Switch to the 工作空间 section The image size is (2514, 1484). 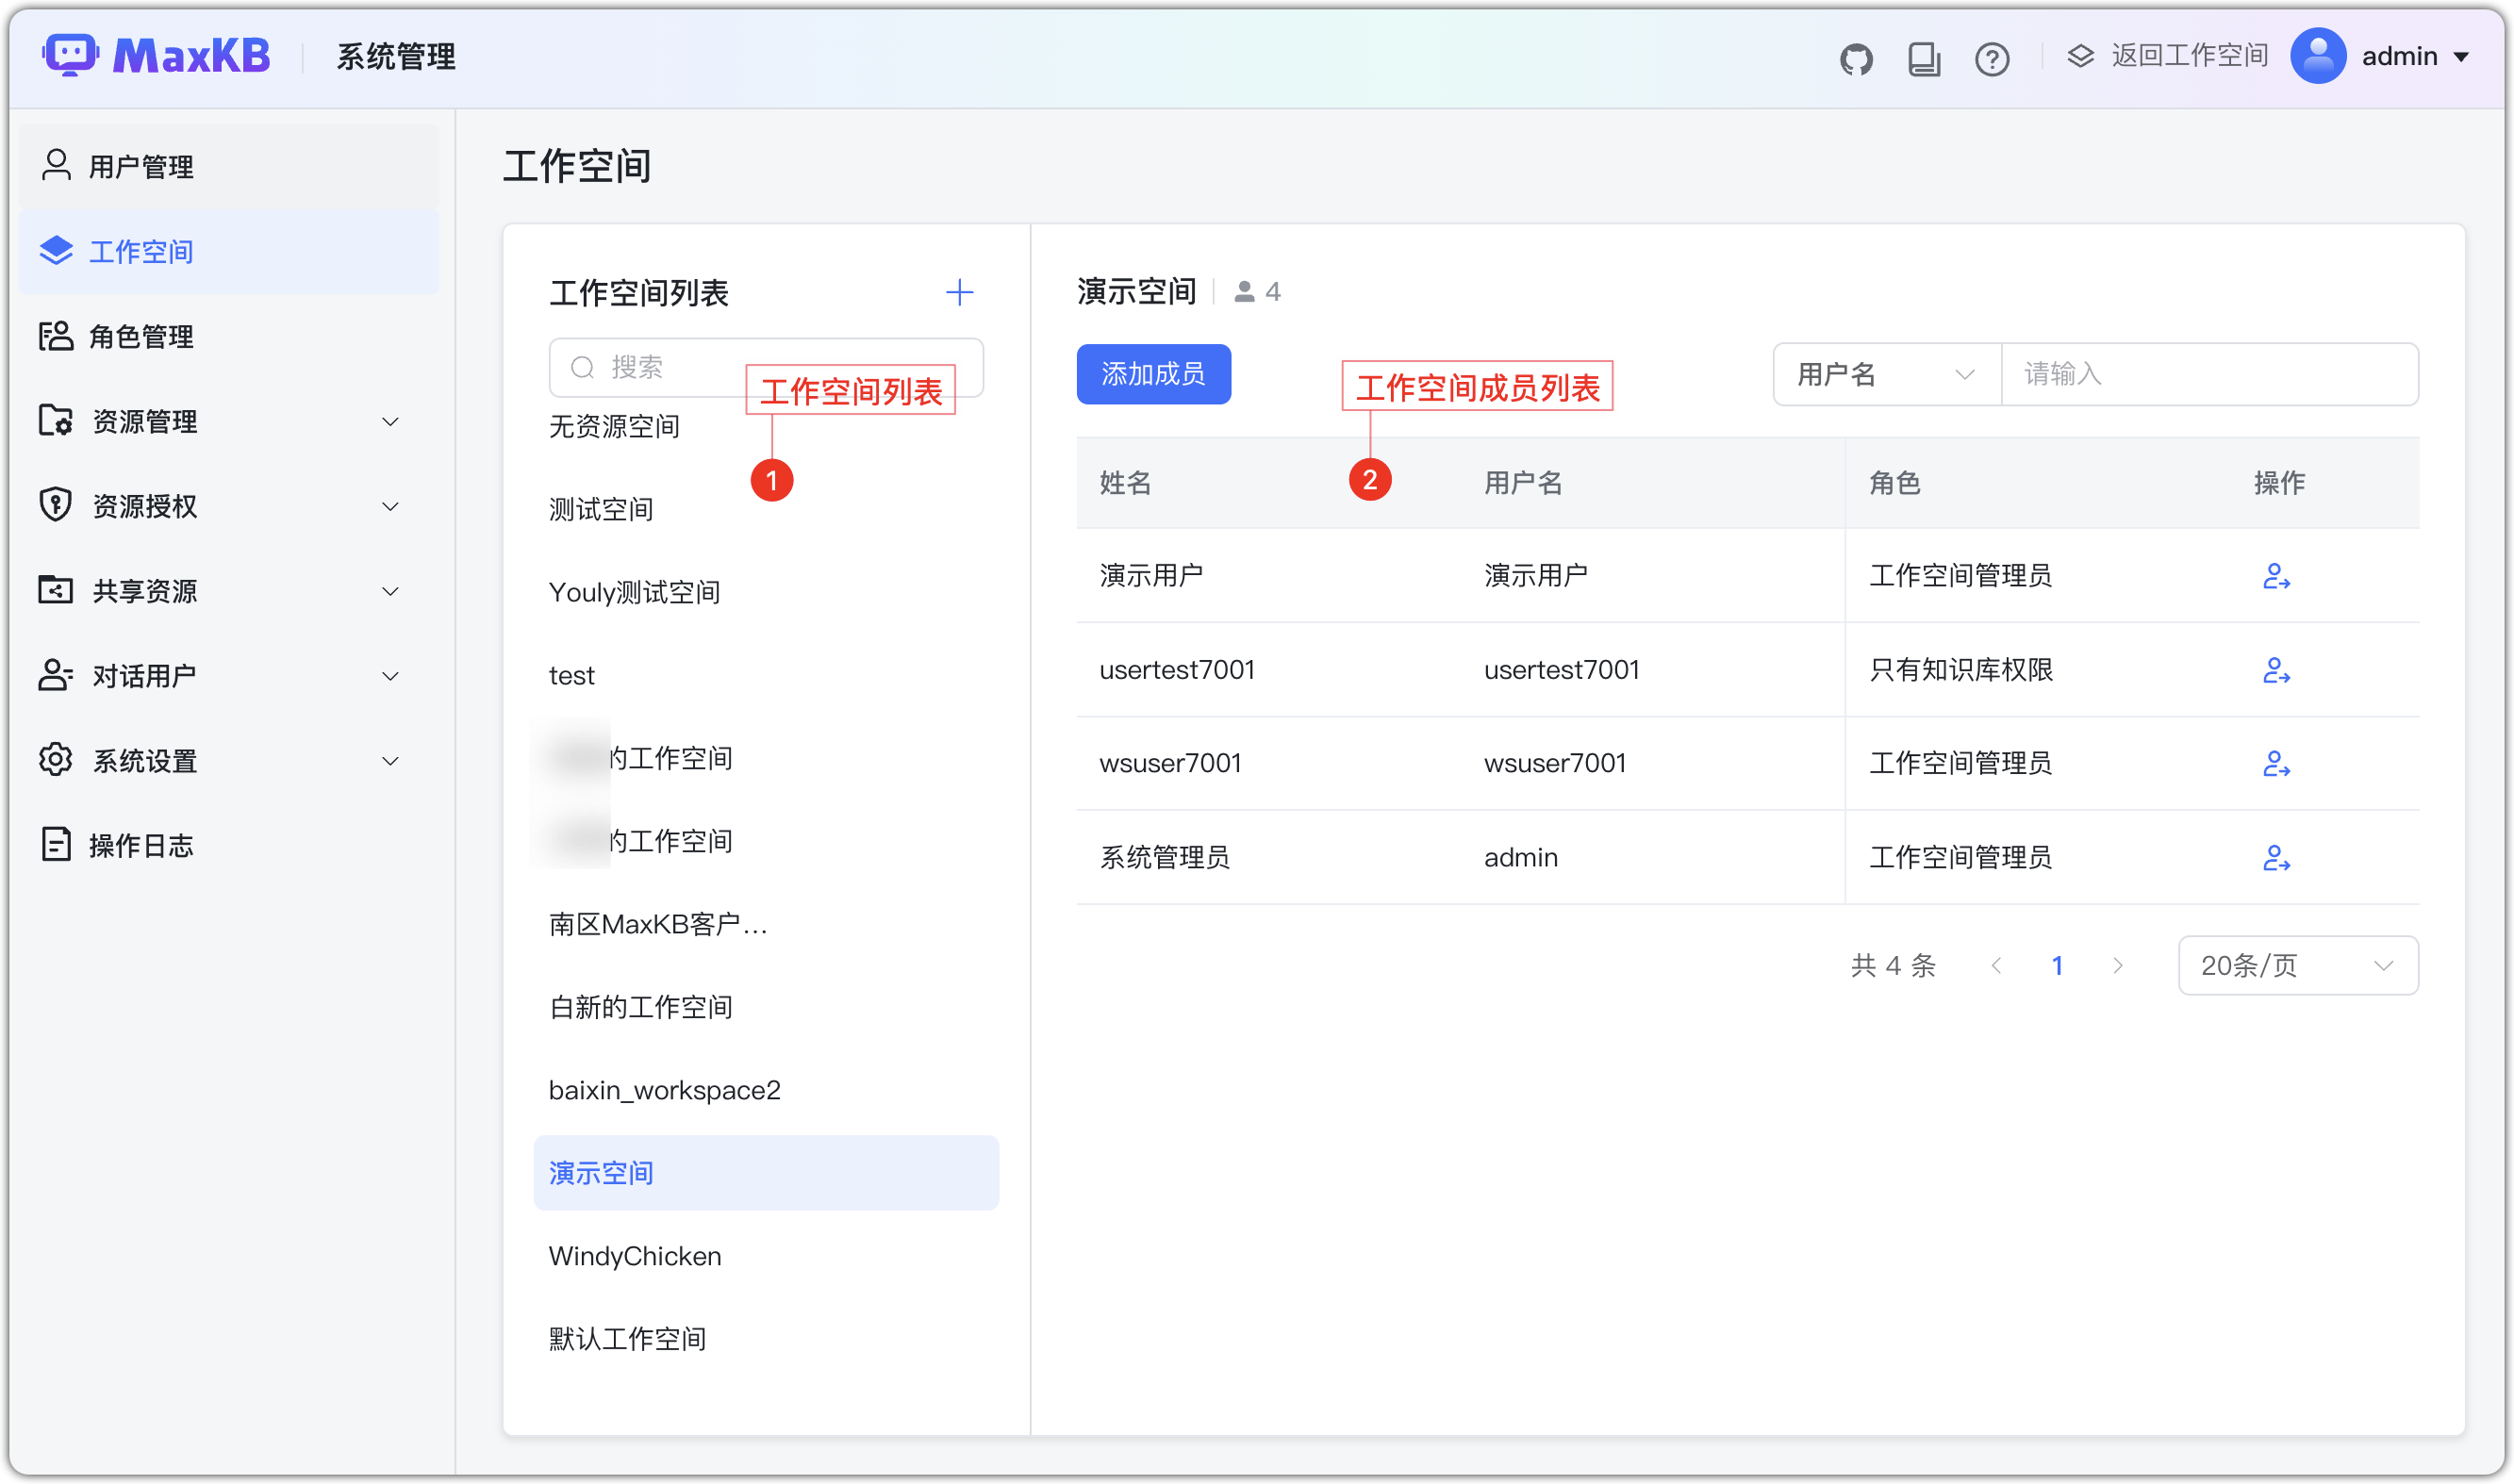(142, 252)
